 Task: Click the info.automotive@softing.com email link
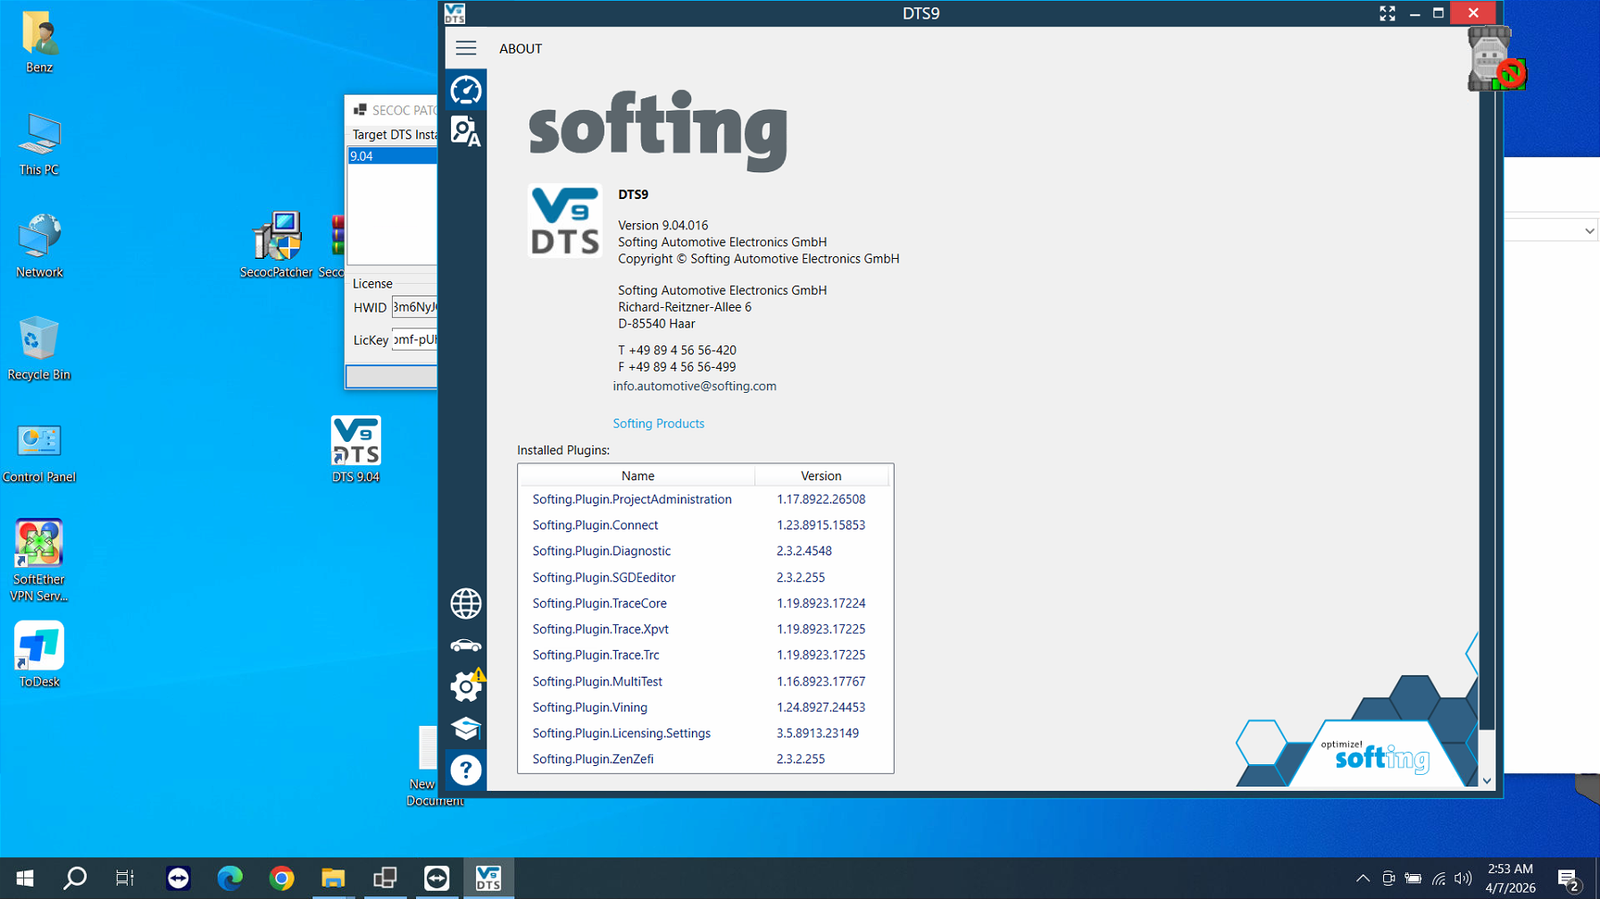pos(694,386)
